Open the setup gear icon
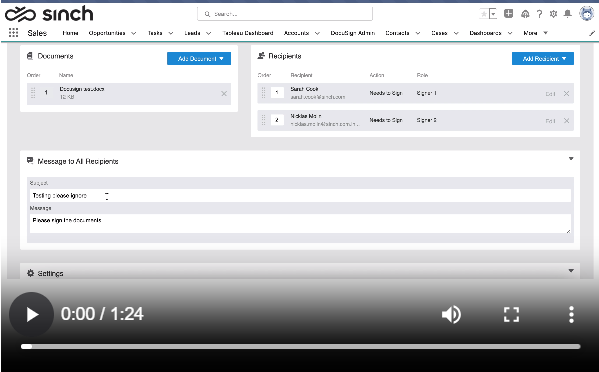The height and width of the screenshot is (372, 599). tap(553, 14)
